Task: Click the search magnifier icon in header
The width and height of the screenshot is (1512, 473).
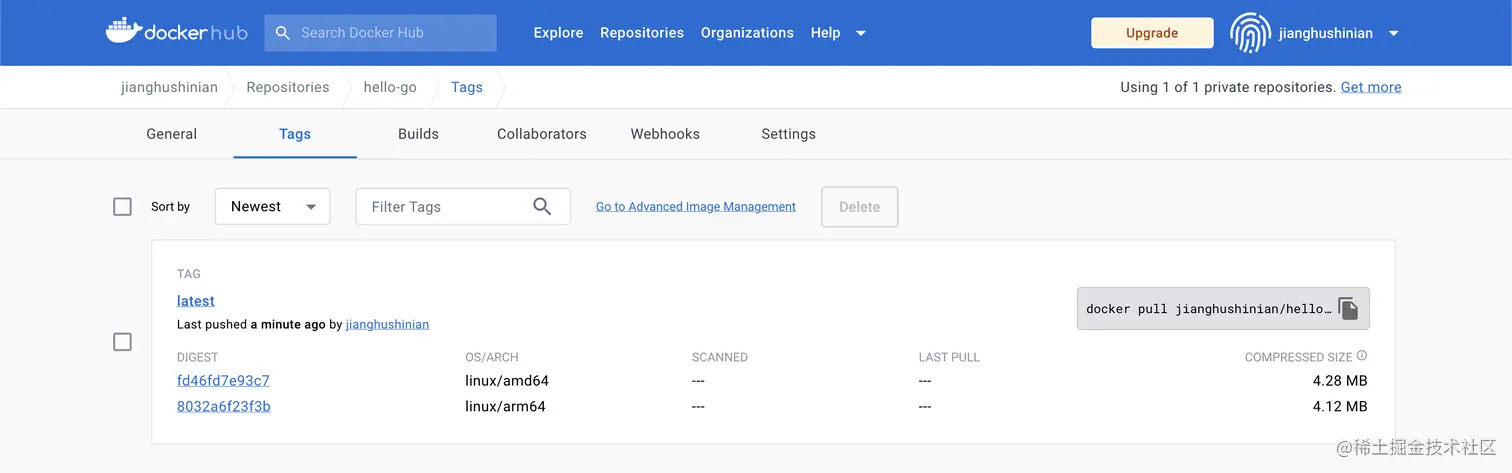Action: tap(283, 33)
